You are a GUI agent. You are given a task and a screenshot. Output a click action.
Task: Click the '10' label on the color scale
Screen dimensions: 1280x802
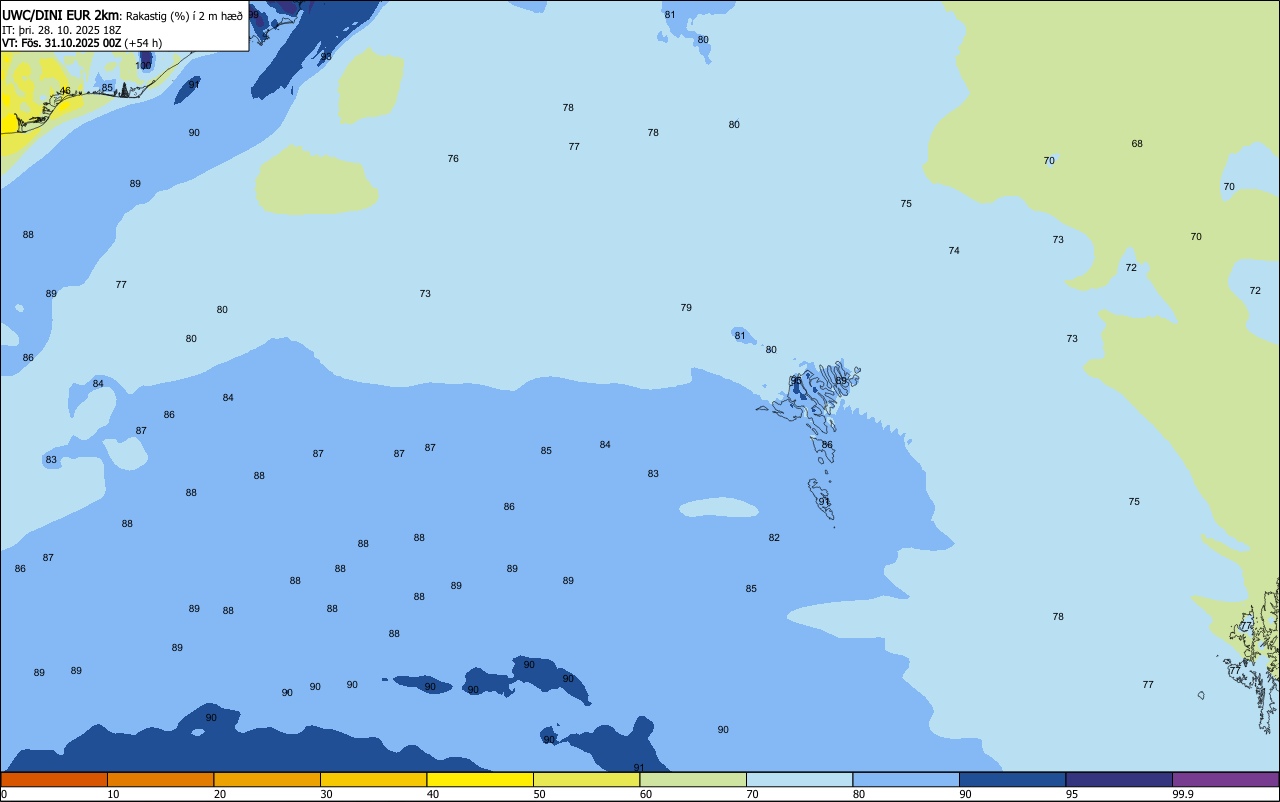(113, 794)
